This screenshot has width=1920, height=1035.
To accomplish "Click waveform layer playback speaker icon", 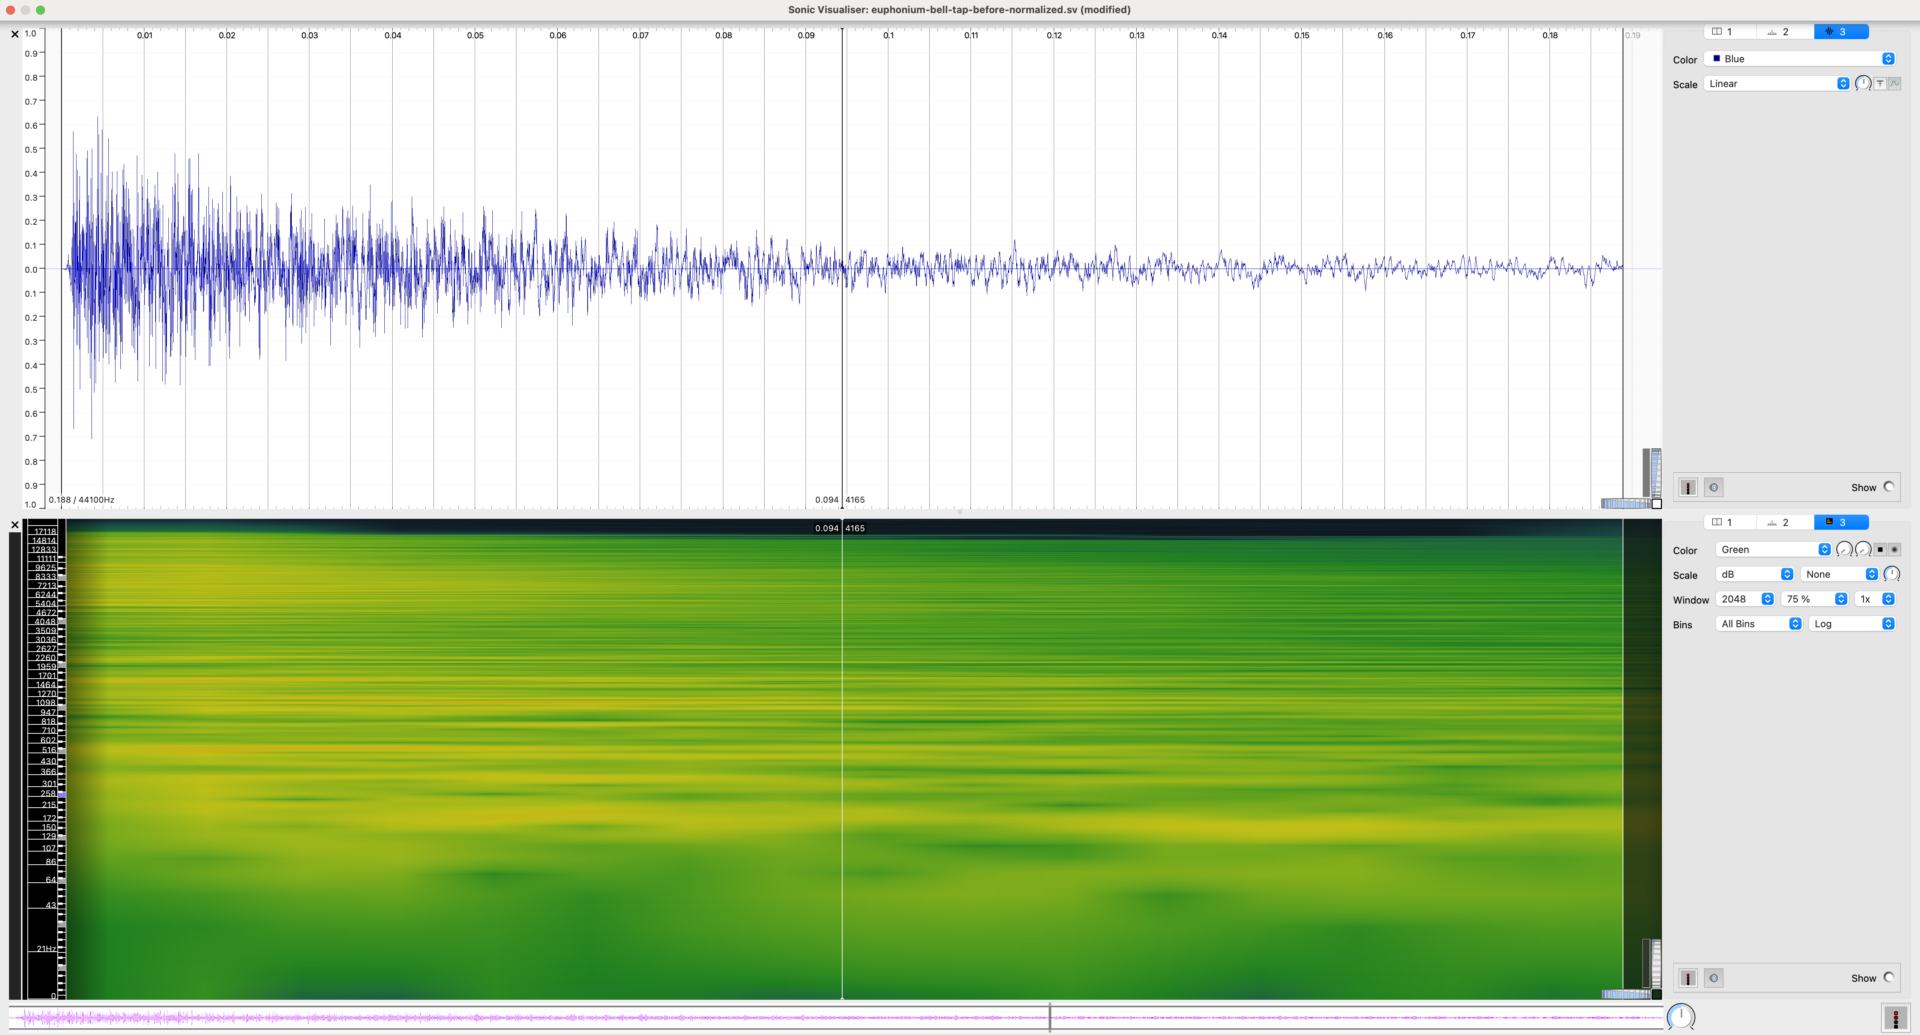I will click(x=1713, y=487).
